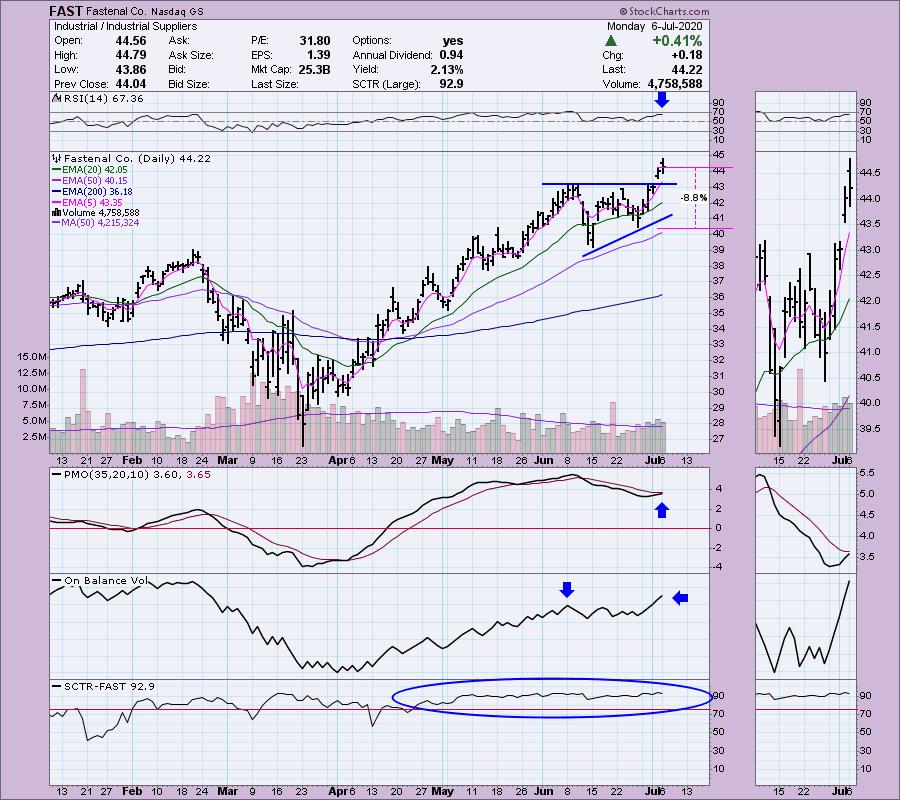Screen dimensions: 900x800
Task: Click the 'Fastenal Co.' company name in the header
Action: pos(117,11)
